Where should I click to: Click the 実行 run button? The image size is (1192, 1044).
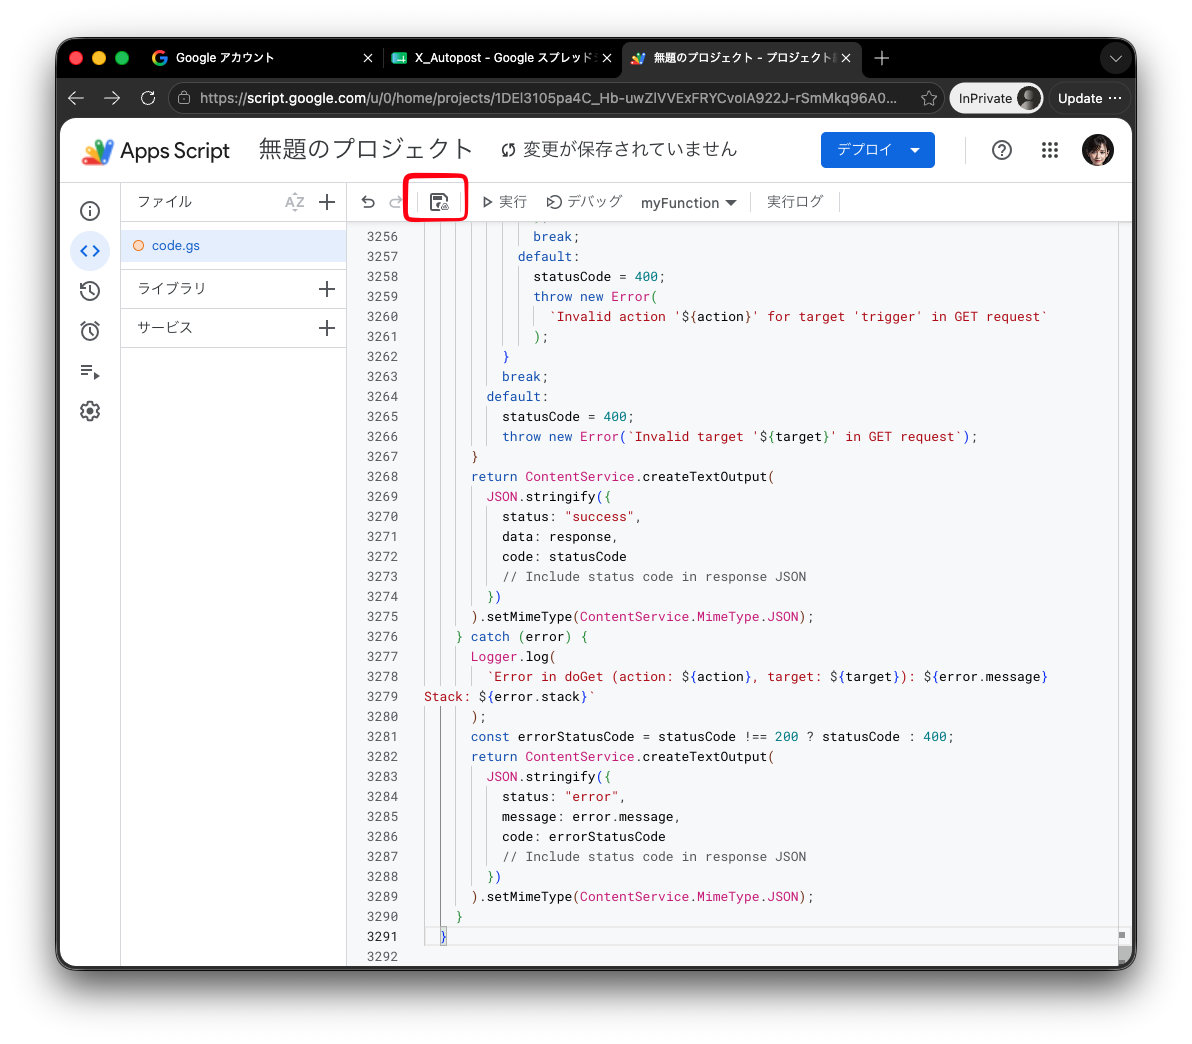tap(505, 202)
